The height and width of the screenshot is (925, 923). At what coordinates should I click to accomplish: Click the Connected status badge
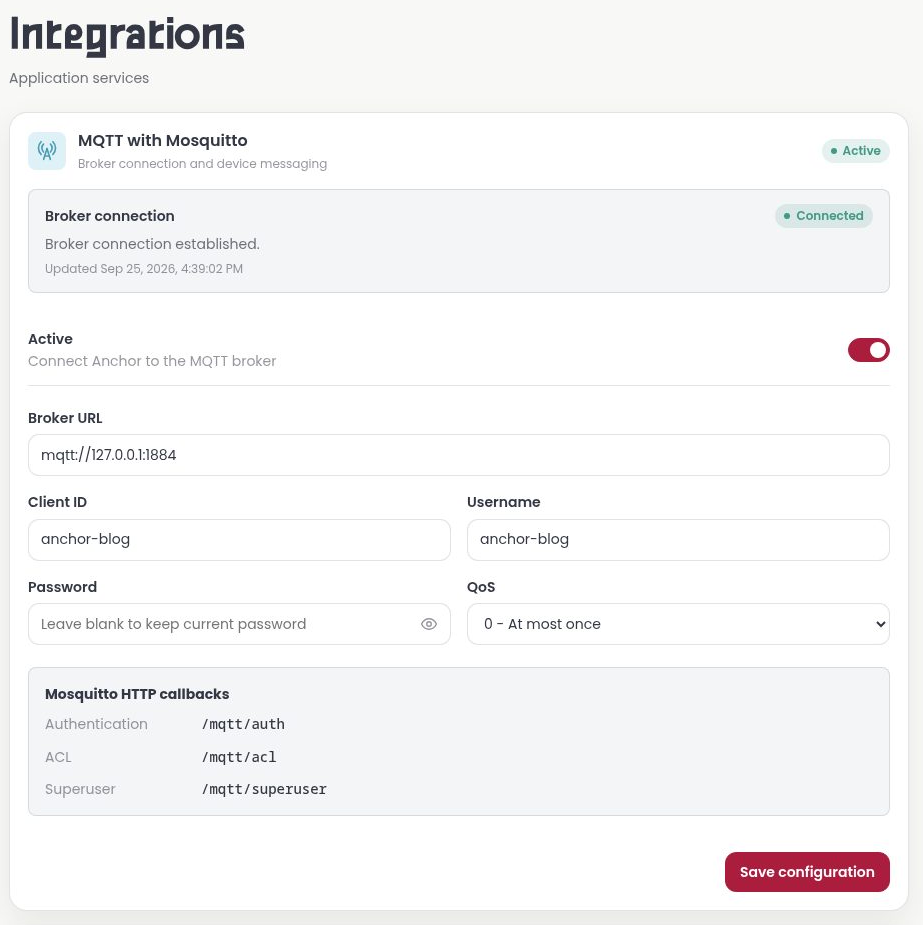click(x=823, y=216)
